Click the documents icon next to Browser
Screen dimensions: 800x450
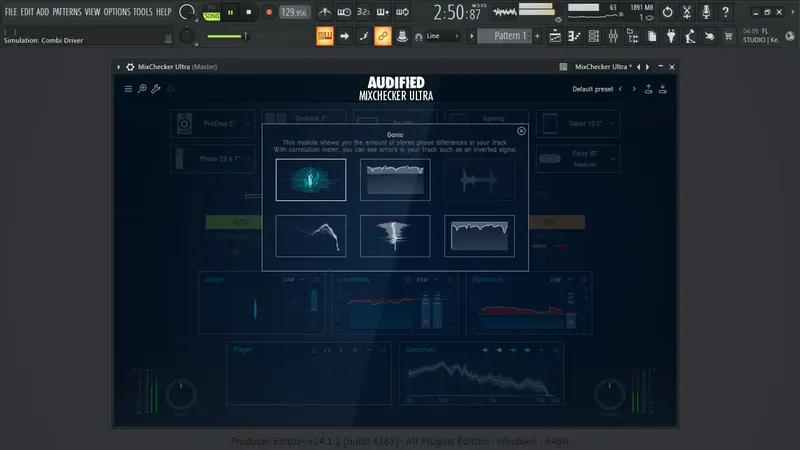pyautogui.click(x=652, y=36)
